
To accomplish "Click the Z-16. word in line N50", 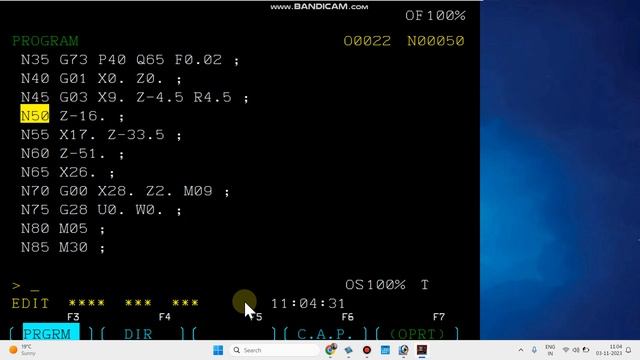I will click(x=82, y=116).
